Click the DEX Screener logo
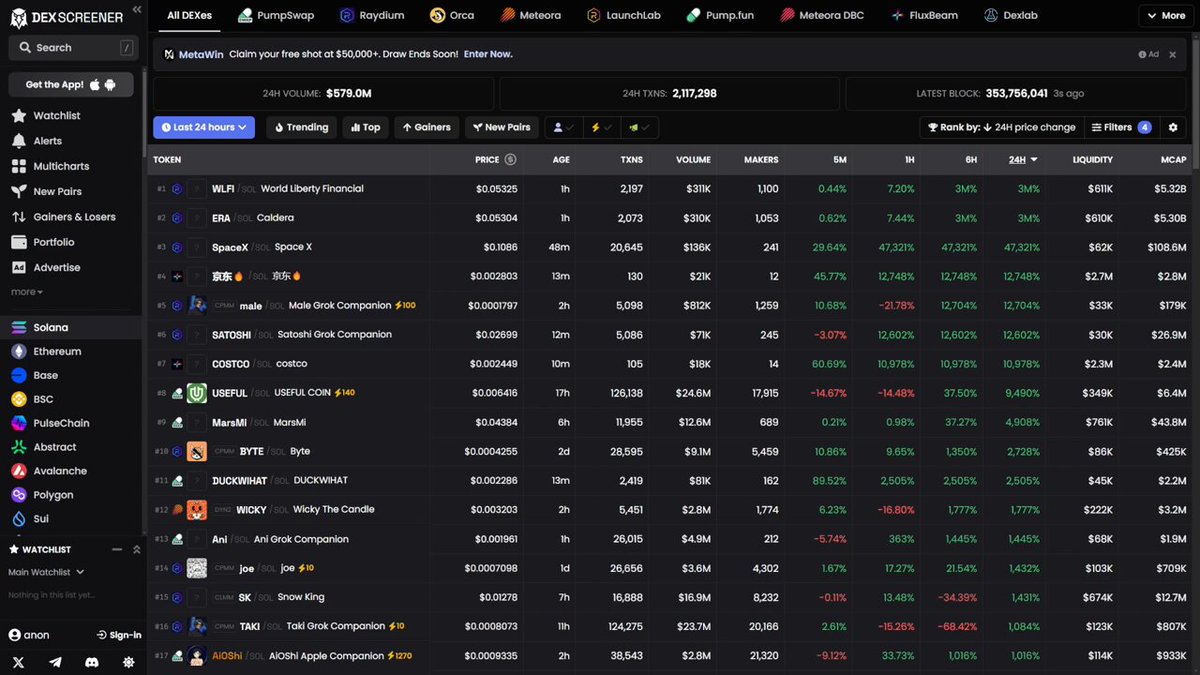The height and width of the screenshot is (675, 1200). coord(67,17)
